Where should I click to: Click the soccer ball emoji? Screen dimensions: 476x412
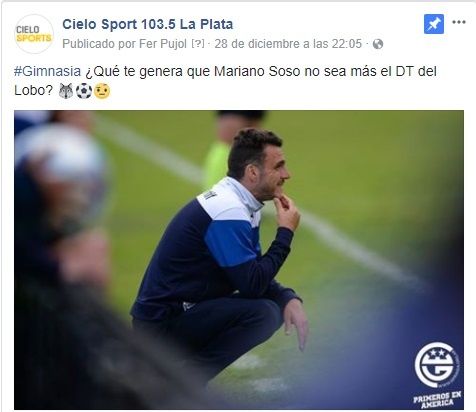[84, 91]
